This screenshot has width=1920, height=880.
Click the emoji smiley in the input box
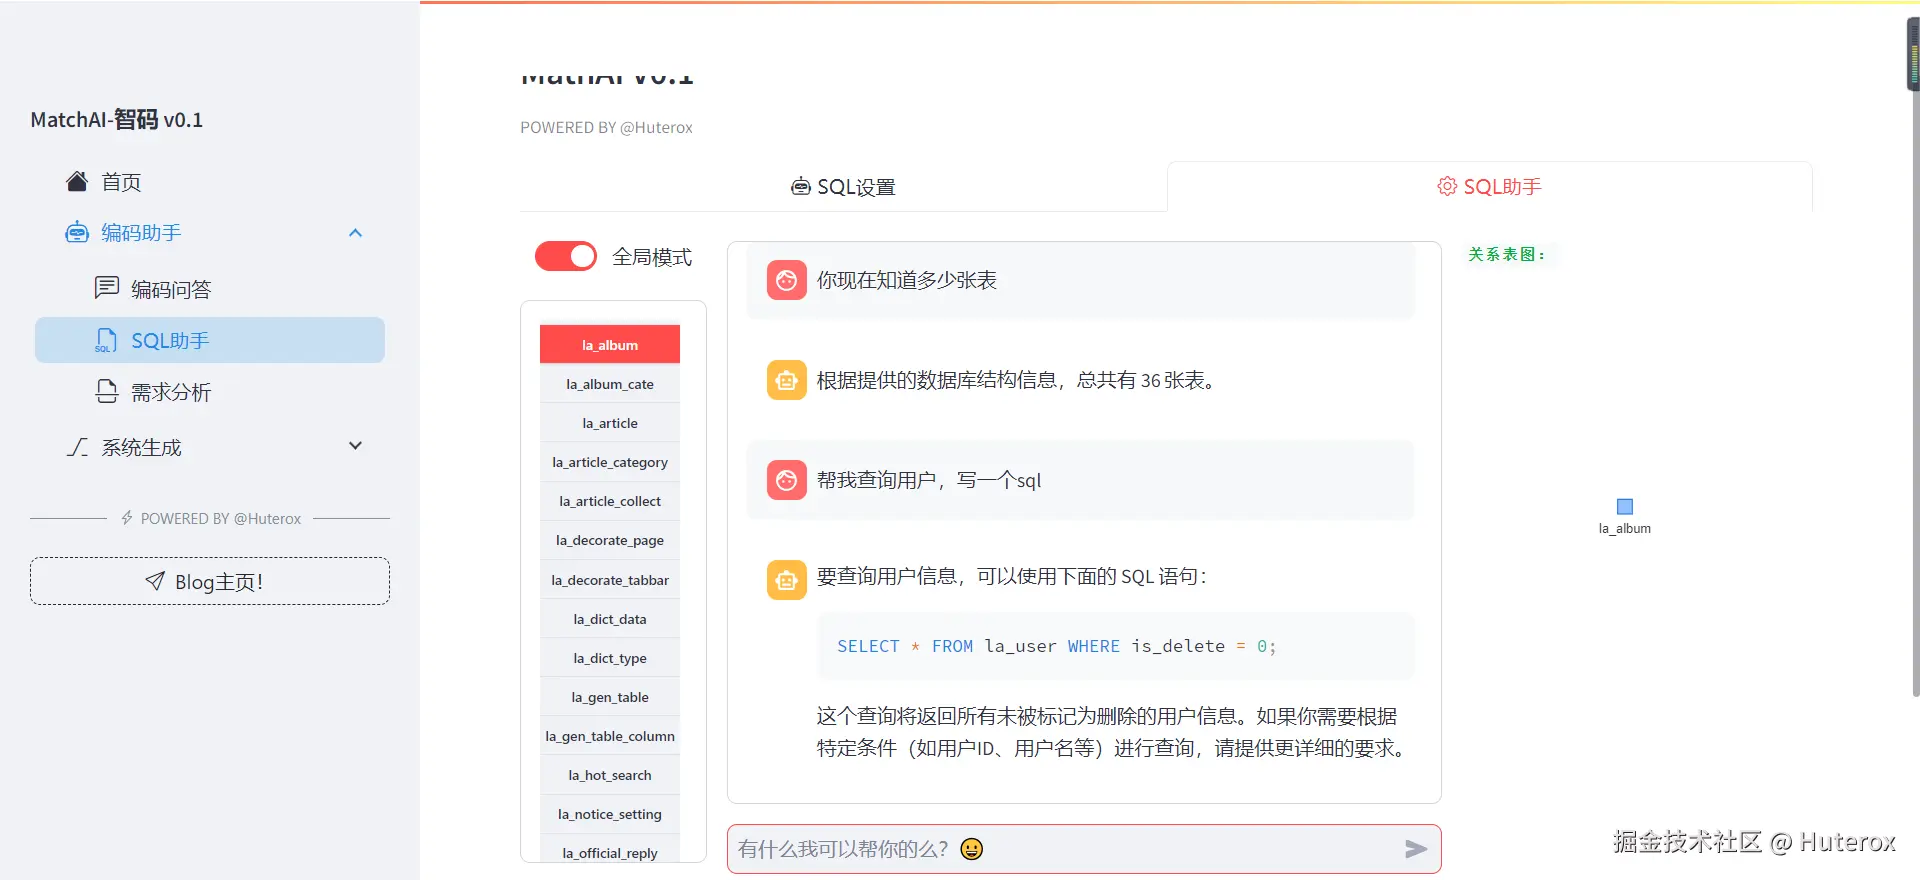point(971,849)
